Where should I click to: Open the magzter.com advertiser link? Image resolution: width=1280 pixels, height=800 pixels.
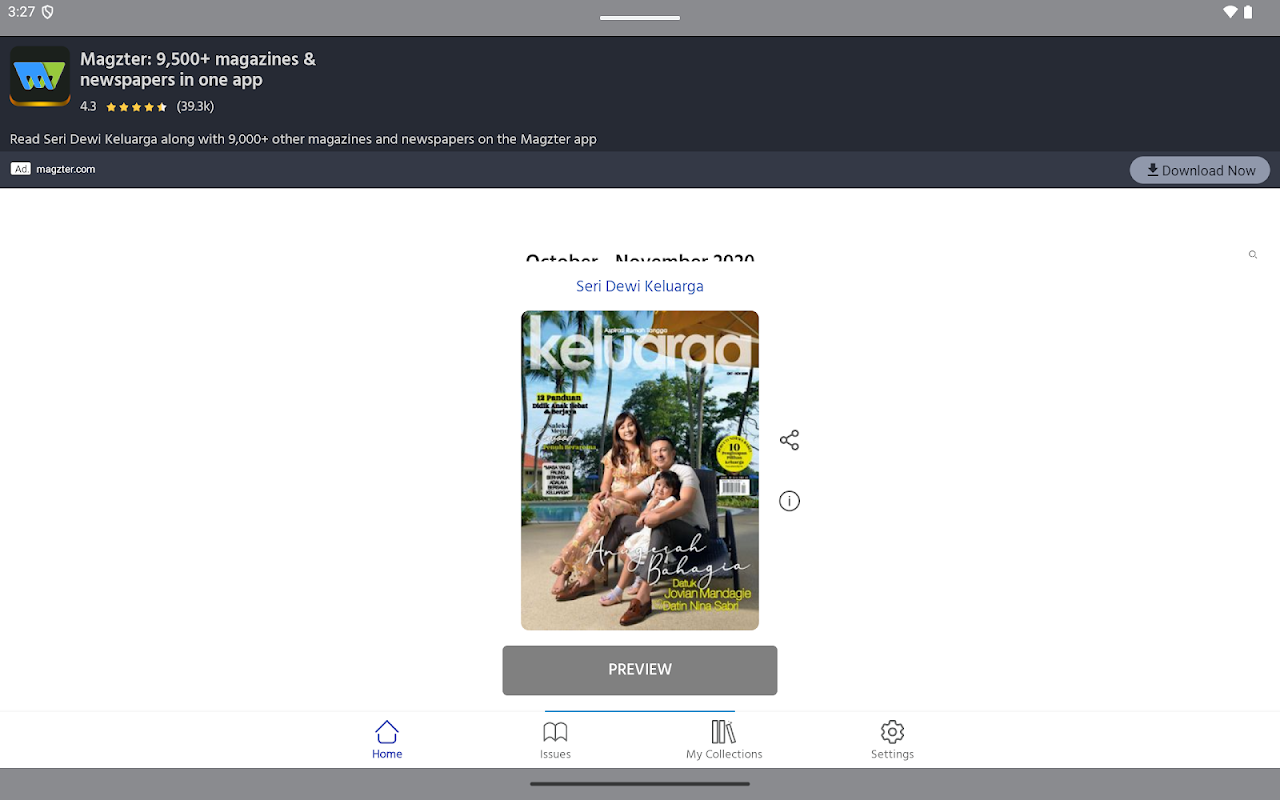[66, 169]
